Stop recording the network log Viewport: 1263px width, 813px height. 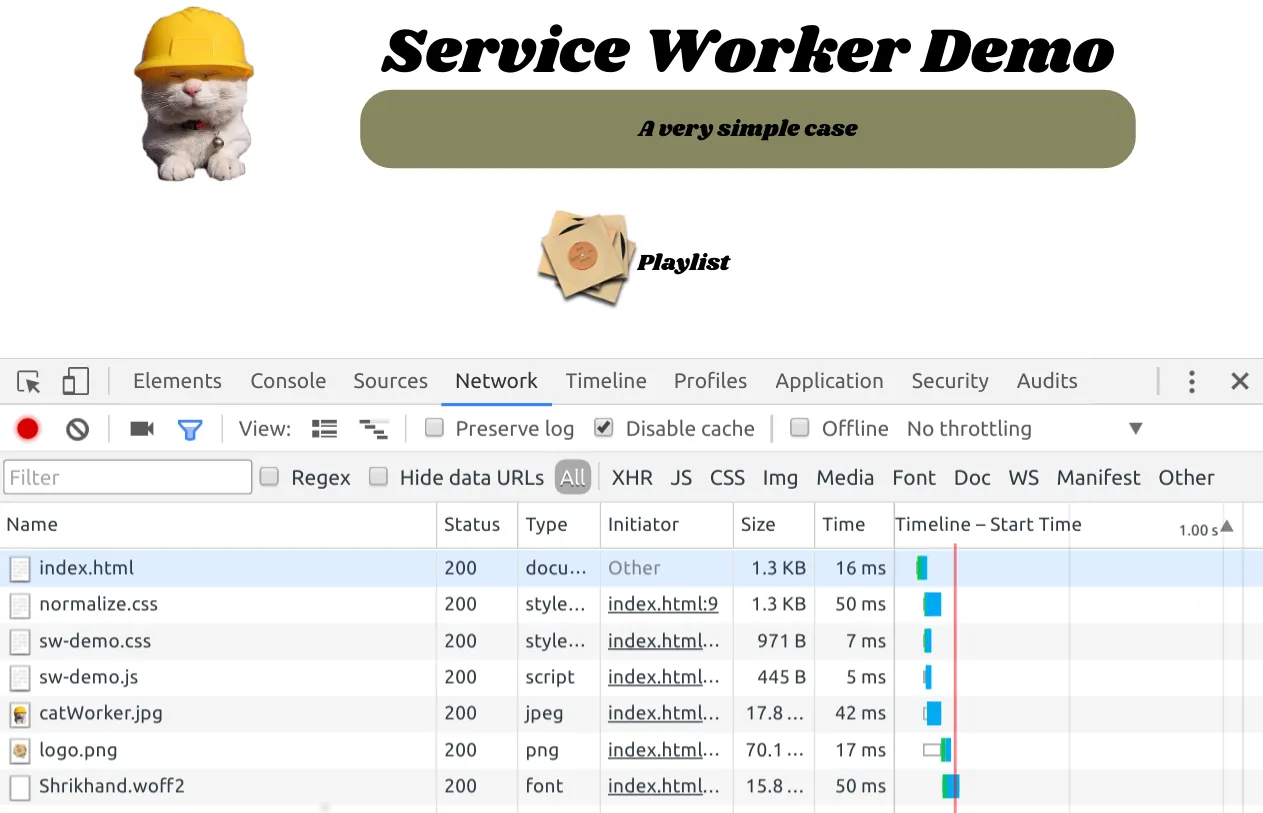click(x=28, y=429)
